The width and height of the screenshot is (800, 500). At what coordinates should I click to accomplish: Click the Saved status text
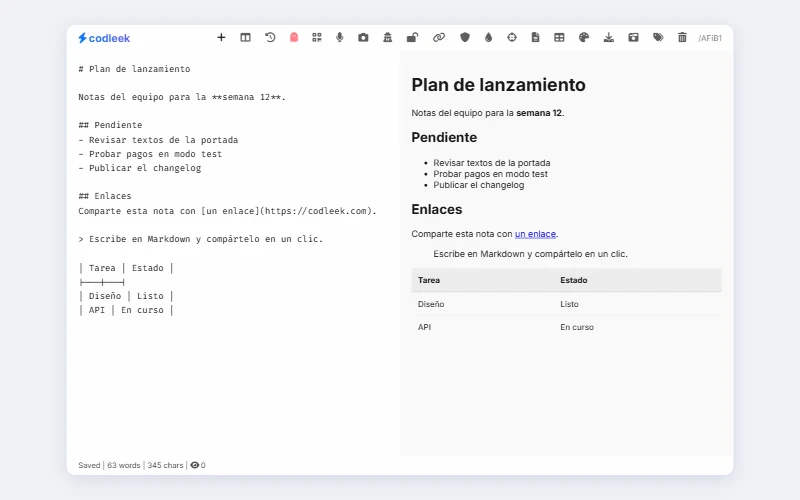click(89, 465)
